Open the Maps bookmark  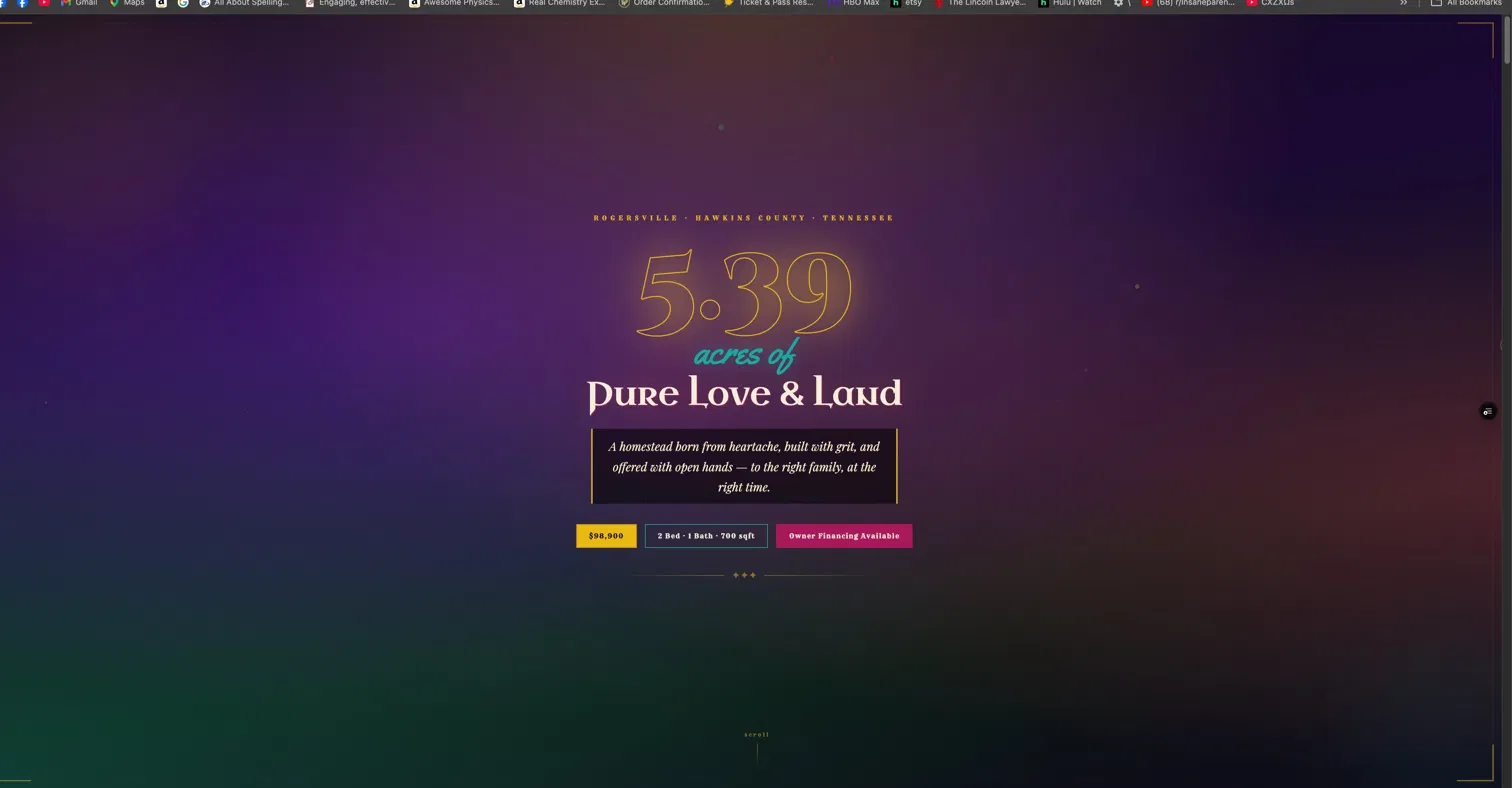coord(127,3)
